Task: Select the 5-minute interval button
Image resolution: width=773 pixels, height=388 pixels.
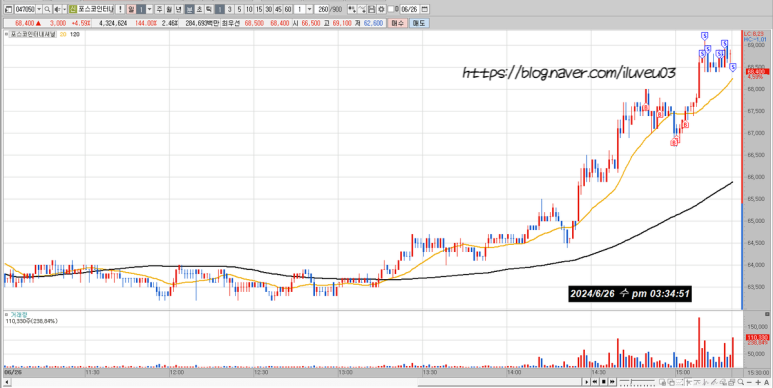Action: pyautogui.click(x=239, y=9)
